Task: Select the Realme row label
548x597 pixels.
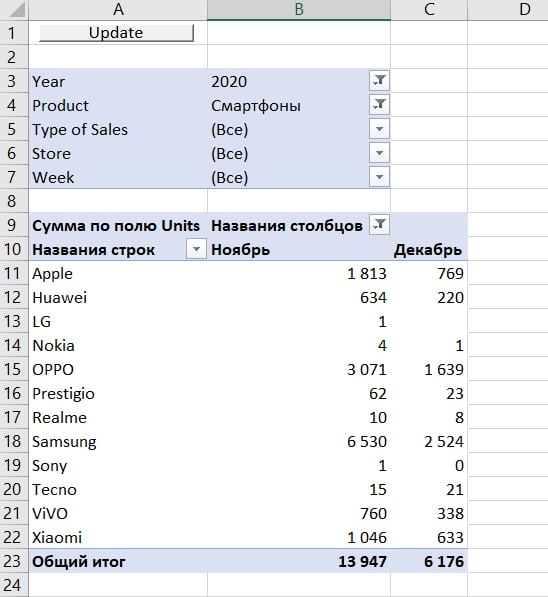Action: [x=118, y=417]
